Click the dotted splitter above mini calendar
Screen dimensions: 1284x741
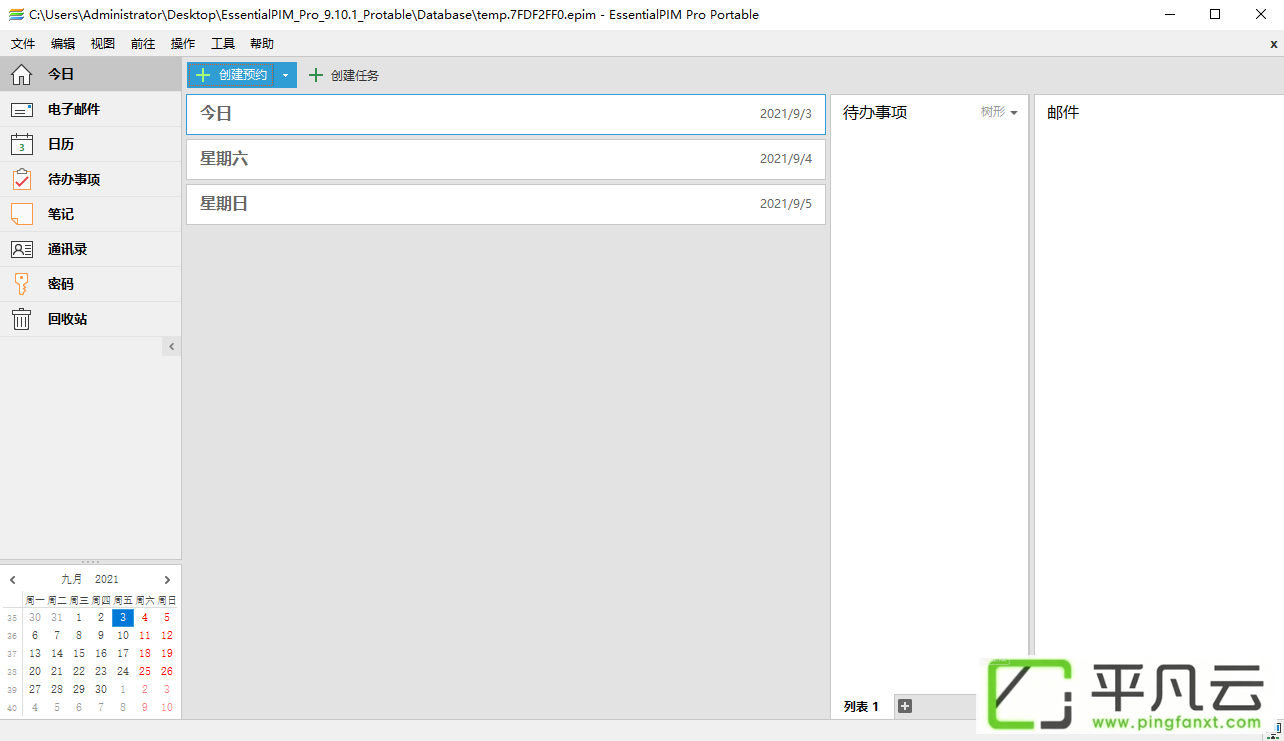tap(90, 562)
